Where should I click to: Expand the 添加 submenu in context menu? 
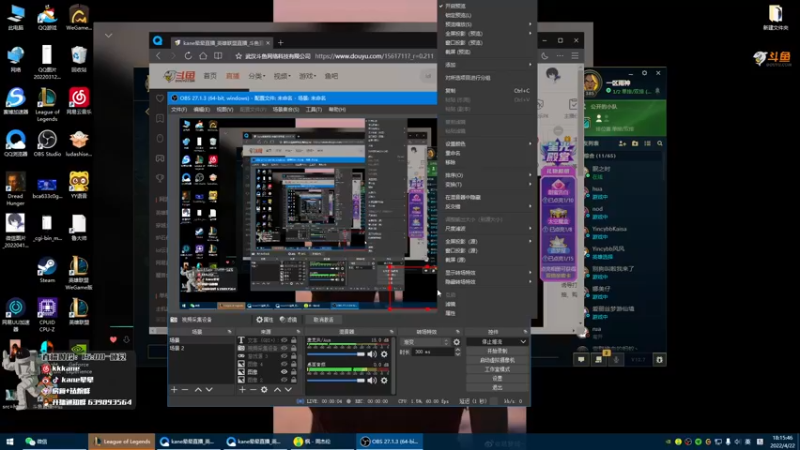point(486,65)
